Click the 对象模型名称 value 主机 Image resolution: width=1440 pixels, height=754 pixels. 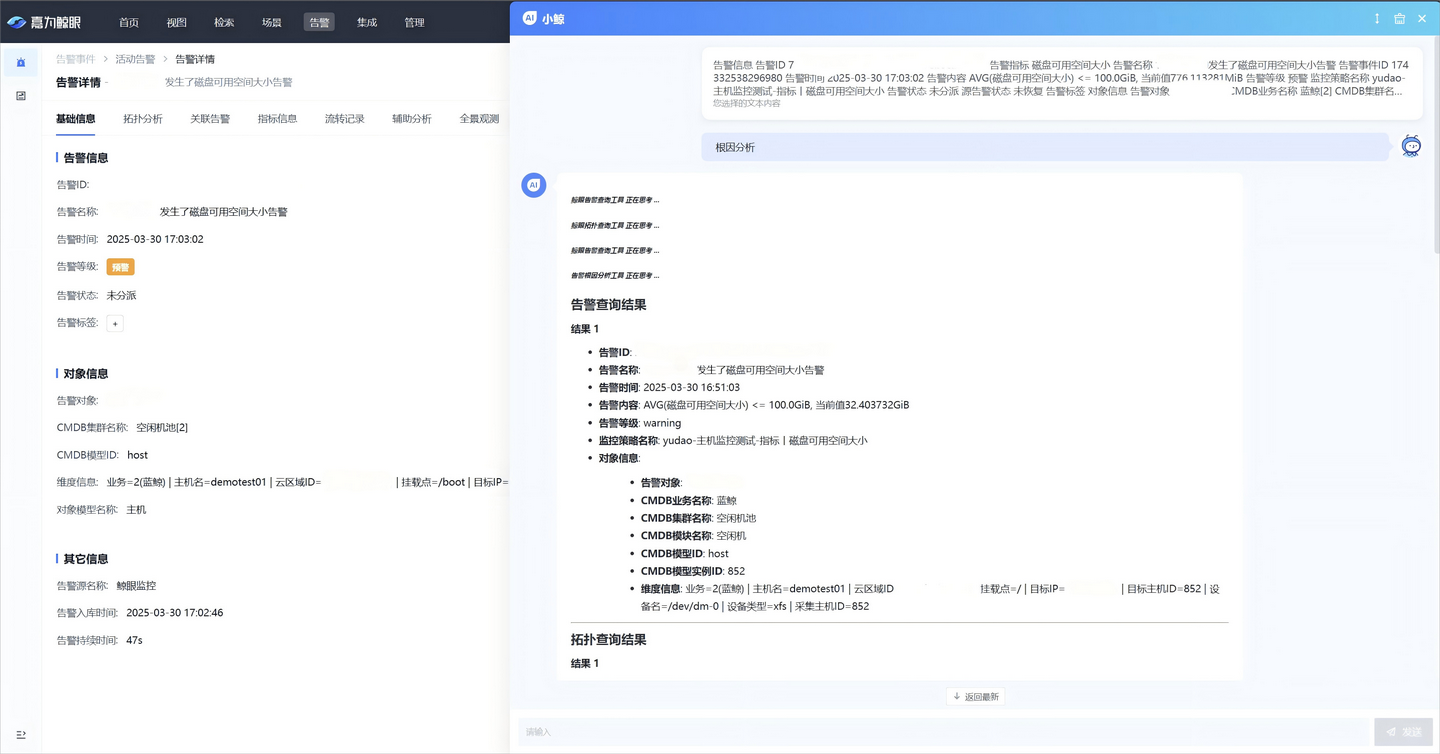136,510
